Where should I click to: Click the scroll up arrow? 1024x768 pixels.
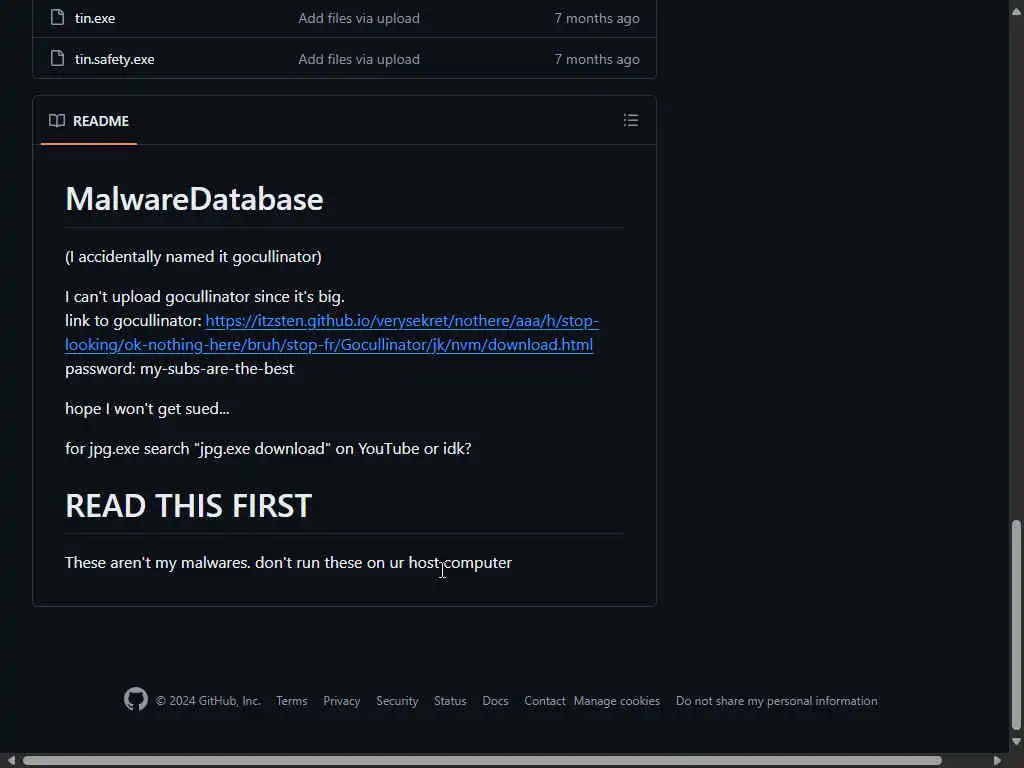tap(1016, 9)
